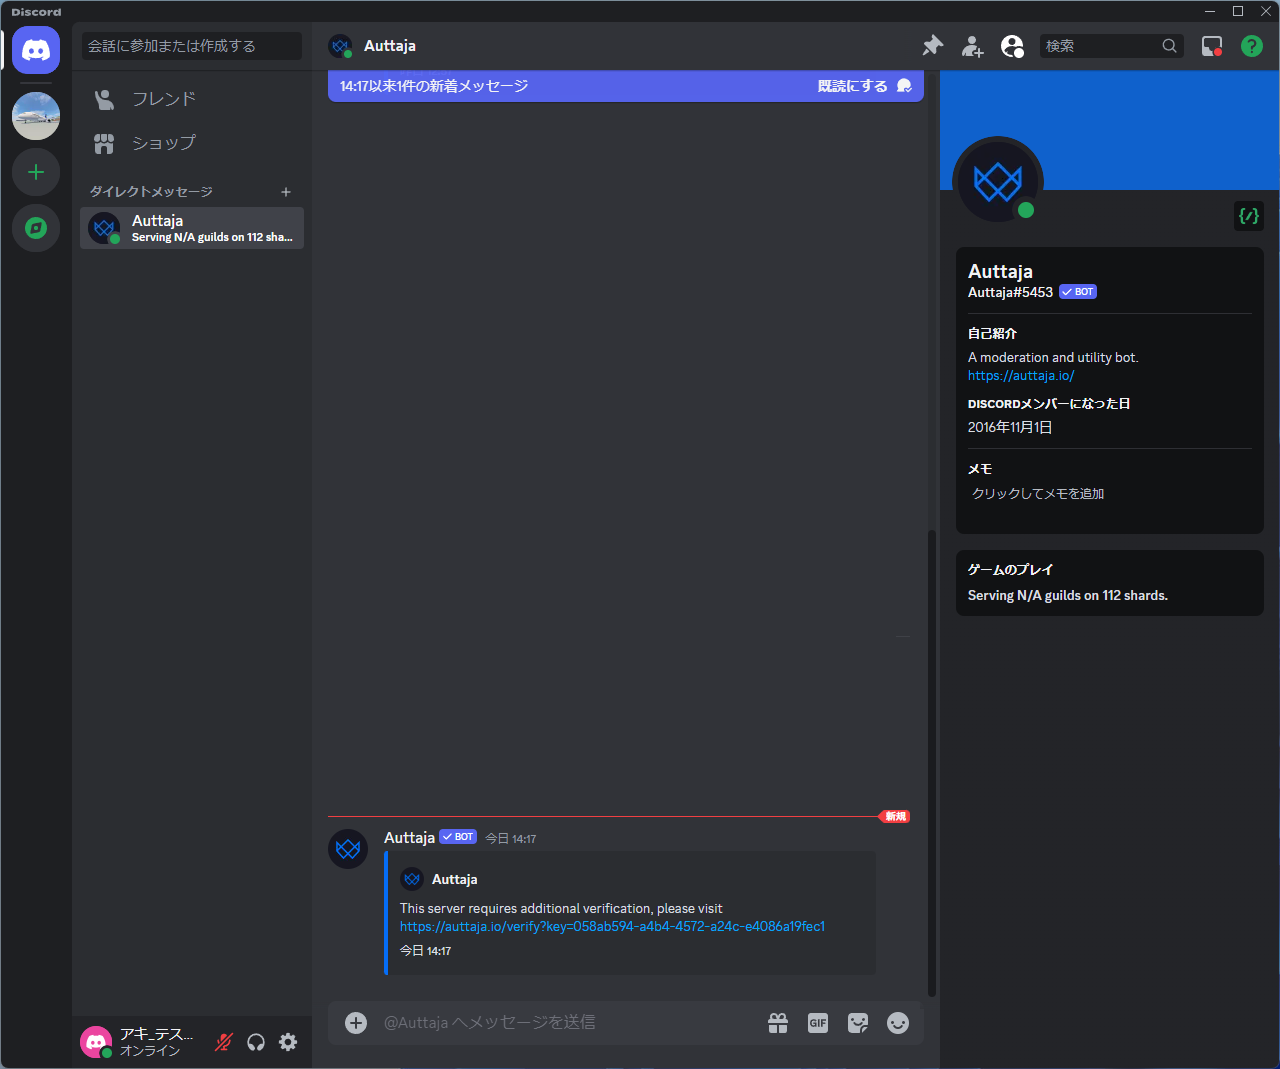The height and width of the screenshot is (1069, 1280).
Task: Open the inbox icon in header
Action: pos(1212,46)
